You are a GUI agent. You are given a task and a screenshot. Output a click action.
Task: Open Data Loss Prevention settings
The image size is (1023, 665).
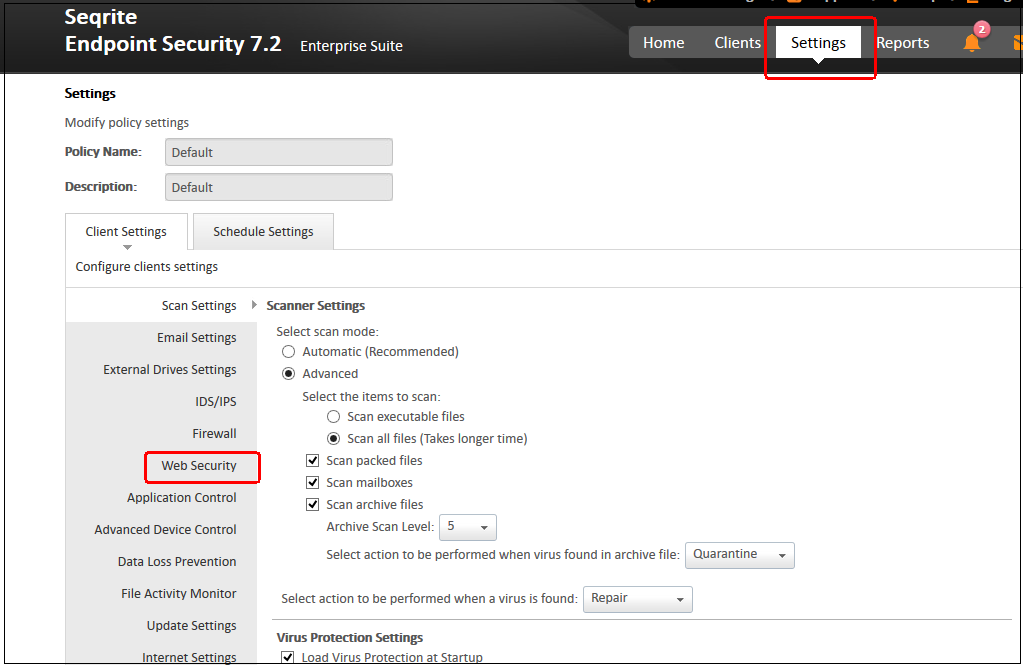(177, 561)
